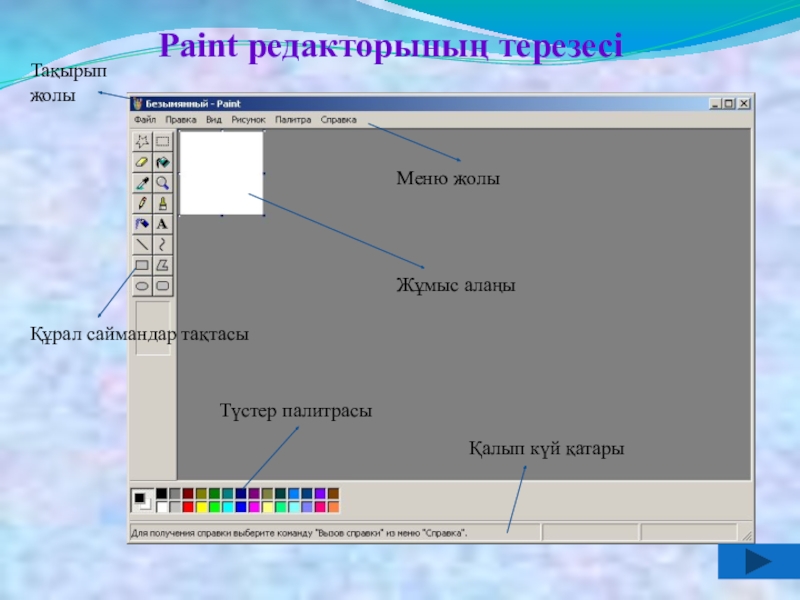Pick the Curve tool
Viewport: 800px width, 600px height.
click(162, 244)
